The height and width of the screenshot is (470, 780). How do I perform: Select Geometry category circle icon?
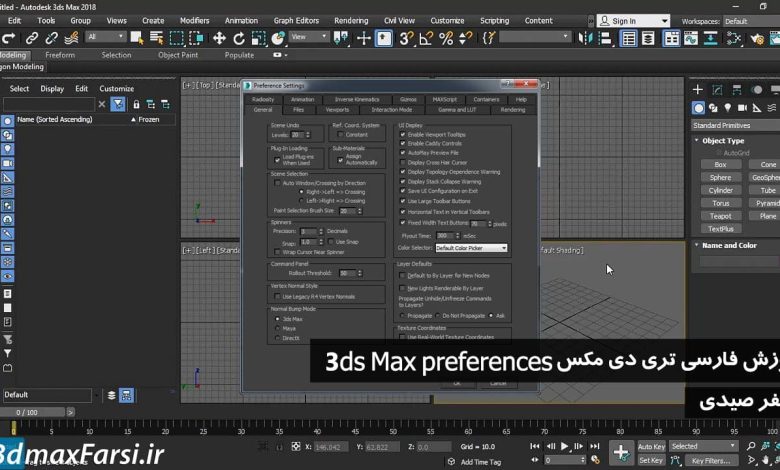pyautogui.click(x=698, y=108)
